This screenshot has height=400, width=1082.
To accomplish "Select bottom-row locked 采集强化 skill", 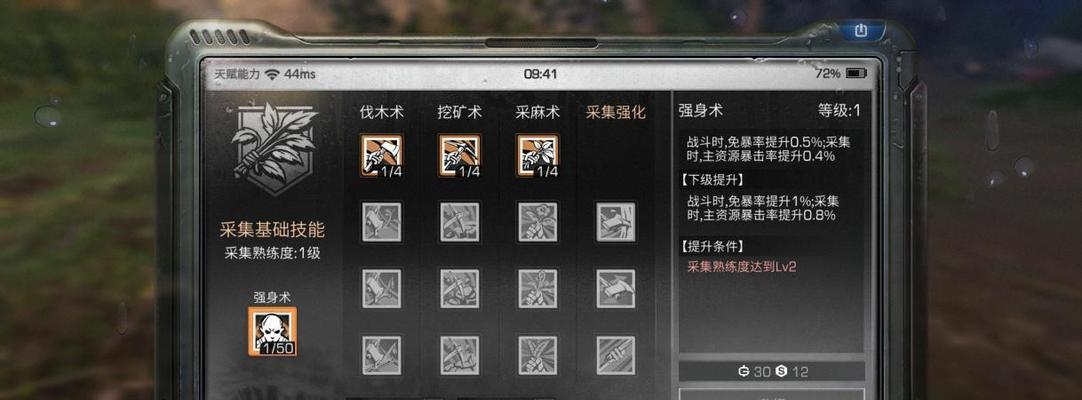I will pos(616,355).
